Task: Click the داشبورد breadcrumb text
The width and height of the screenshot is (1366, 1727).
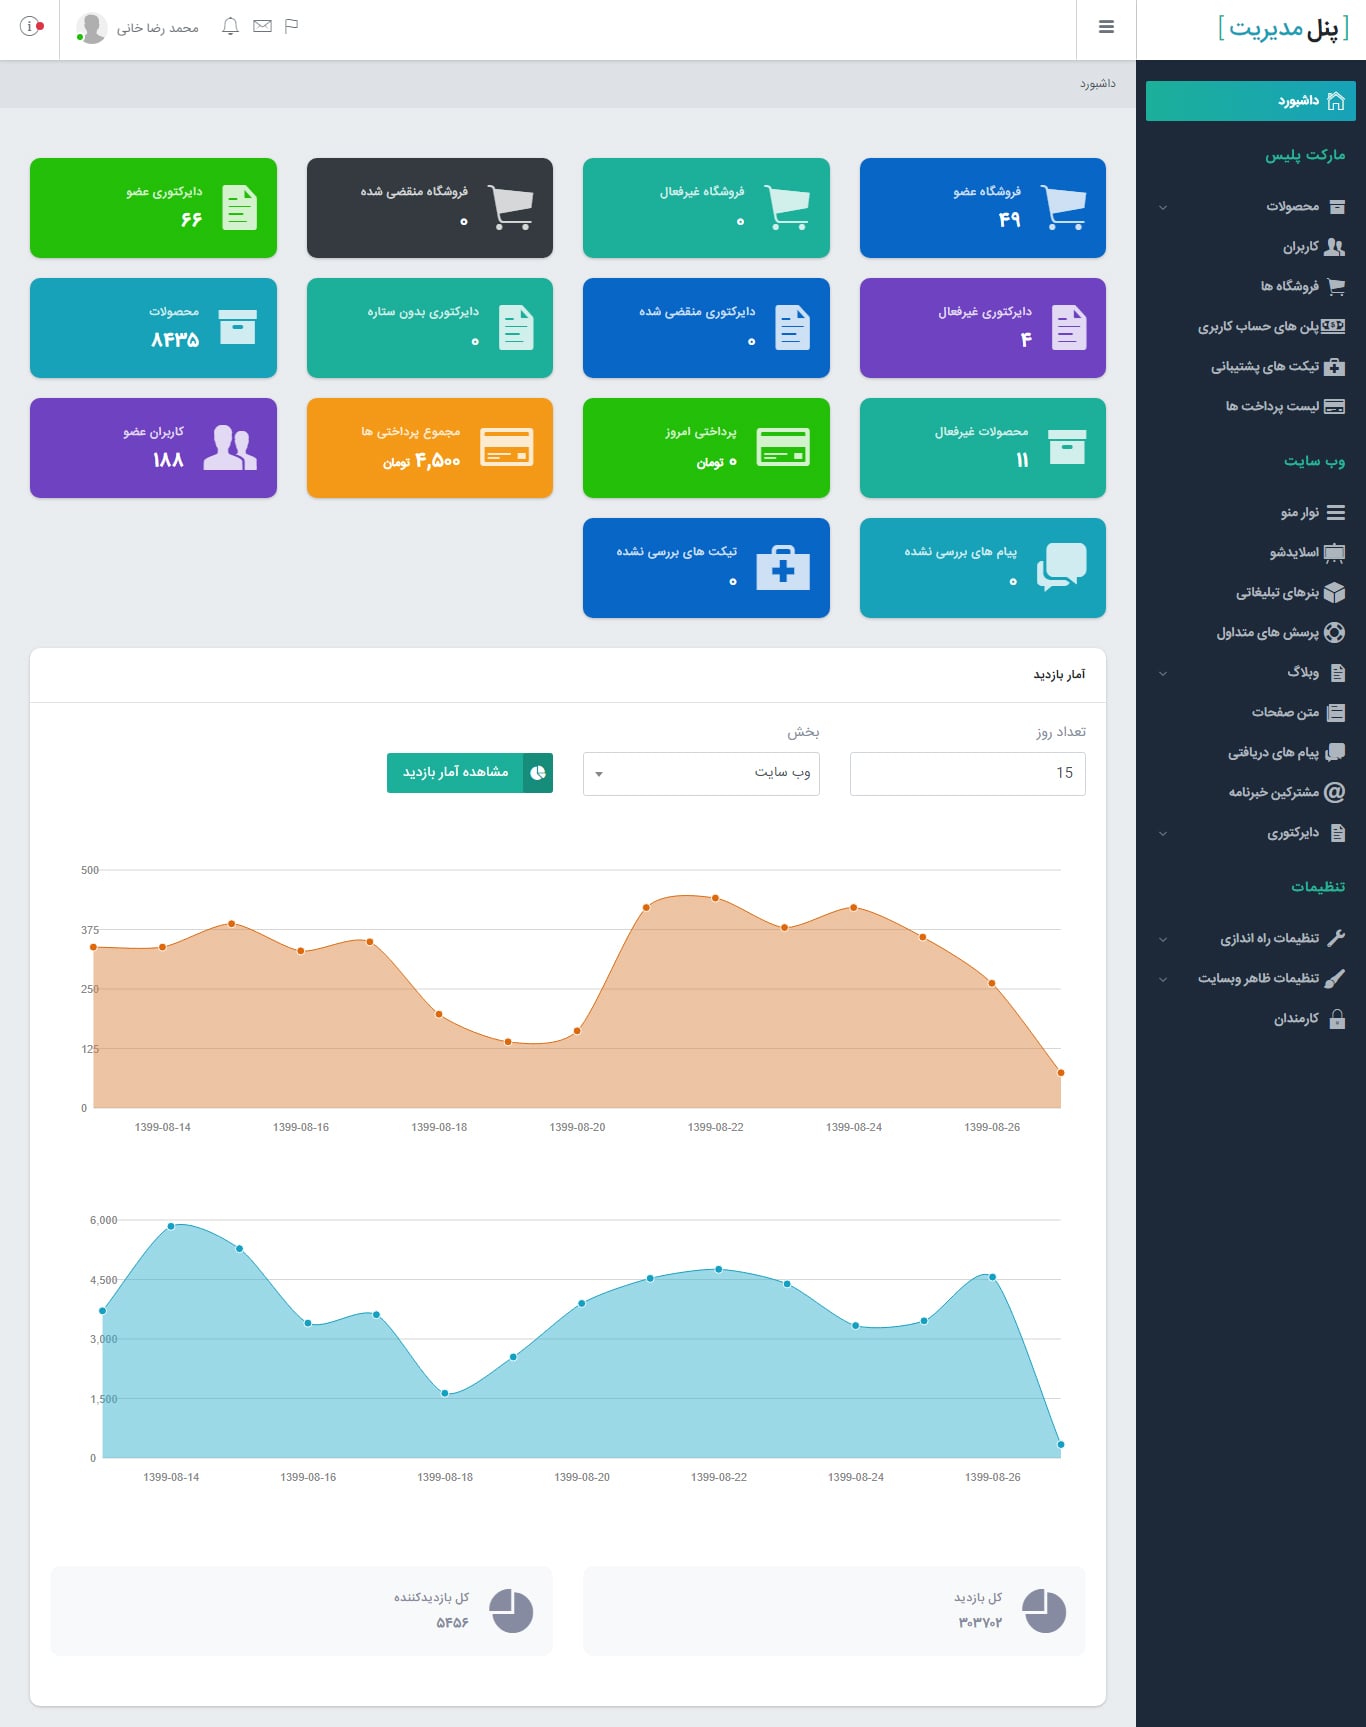Action: (x=1097, y=84)
